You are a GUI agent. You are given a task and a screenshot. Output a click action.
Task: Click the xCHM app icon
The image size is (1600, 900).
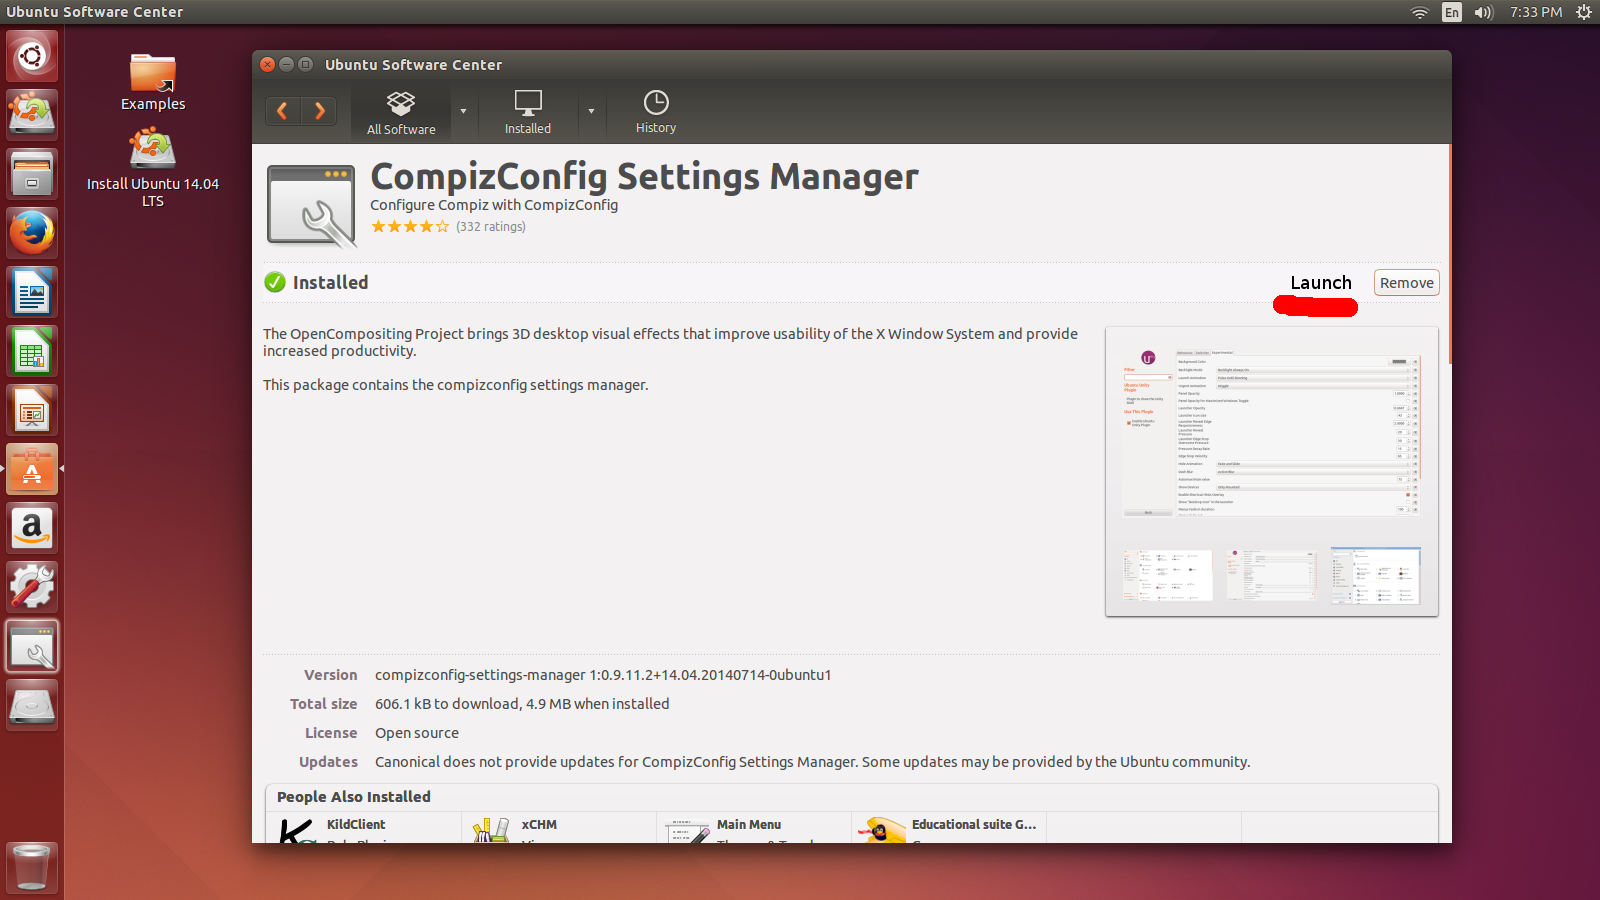491,831
